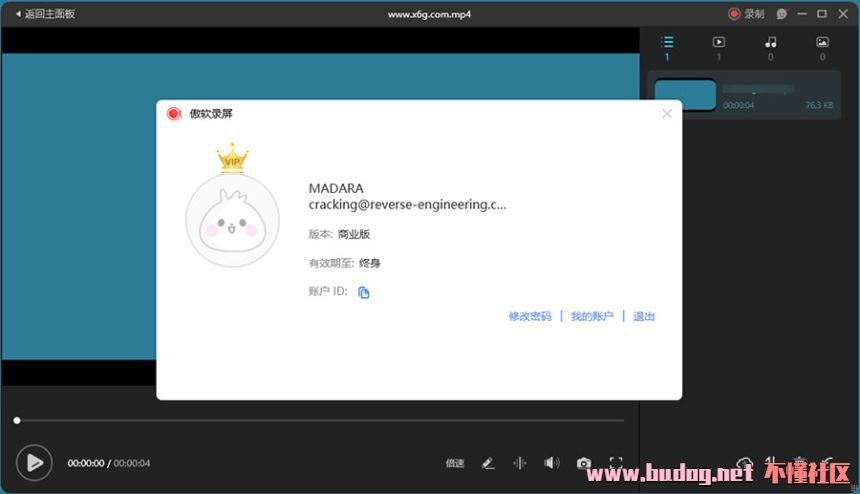Click the pencil edit icon in player bar

click(488, 463)
